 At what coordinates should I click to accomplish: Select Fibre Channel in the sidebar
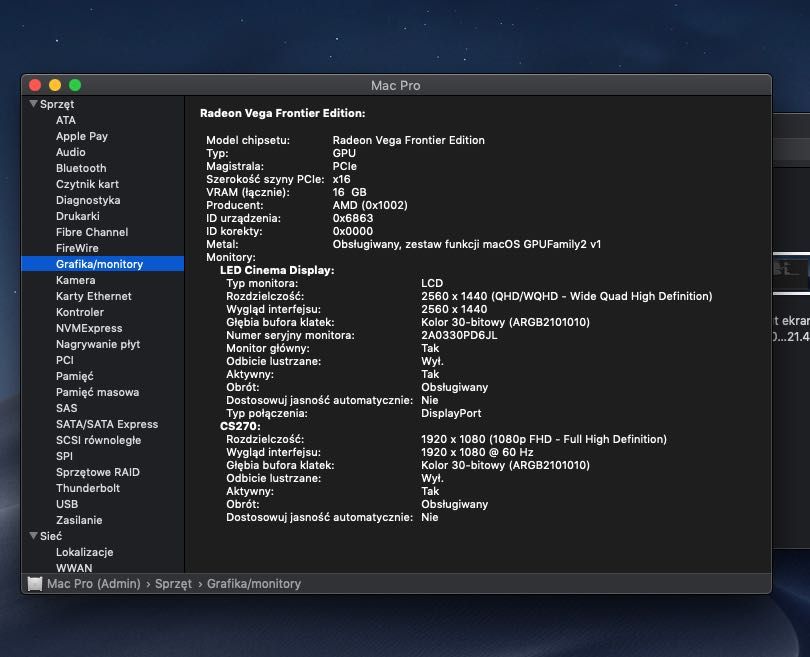tap(92, 232)
